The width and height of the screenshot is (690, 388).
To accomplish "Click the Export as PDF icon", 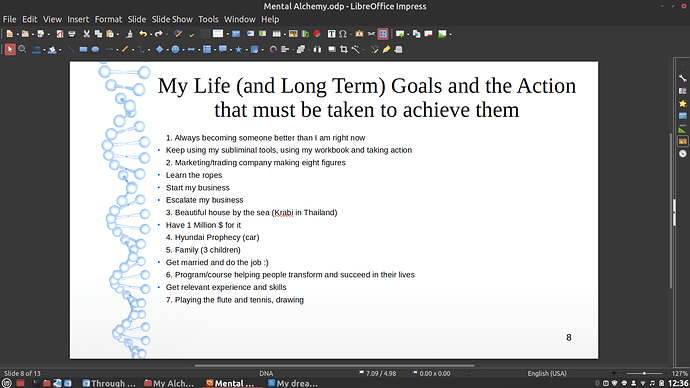I will coord(60,34).
